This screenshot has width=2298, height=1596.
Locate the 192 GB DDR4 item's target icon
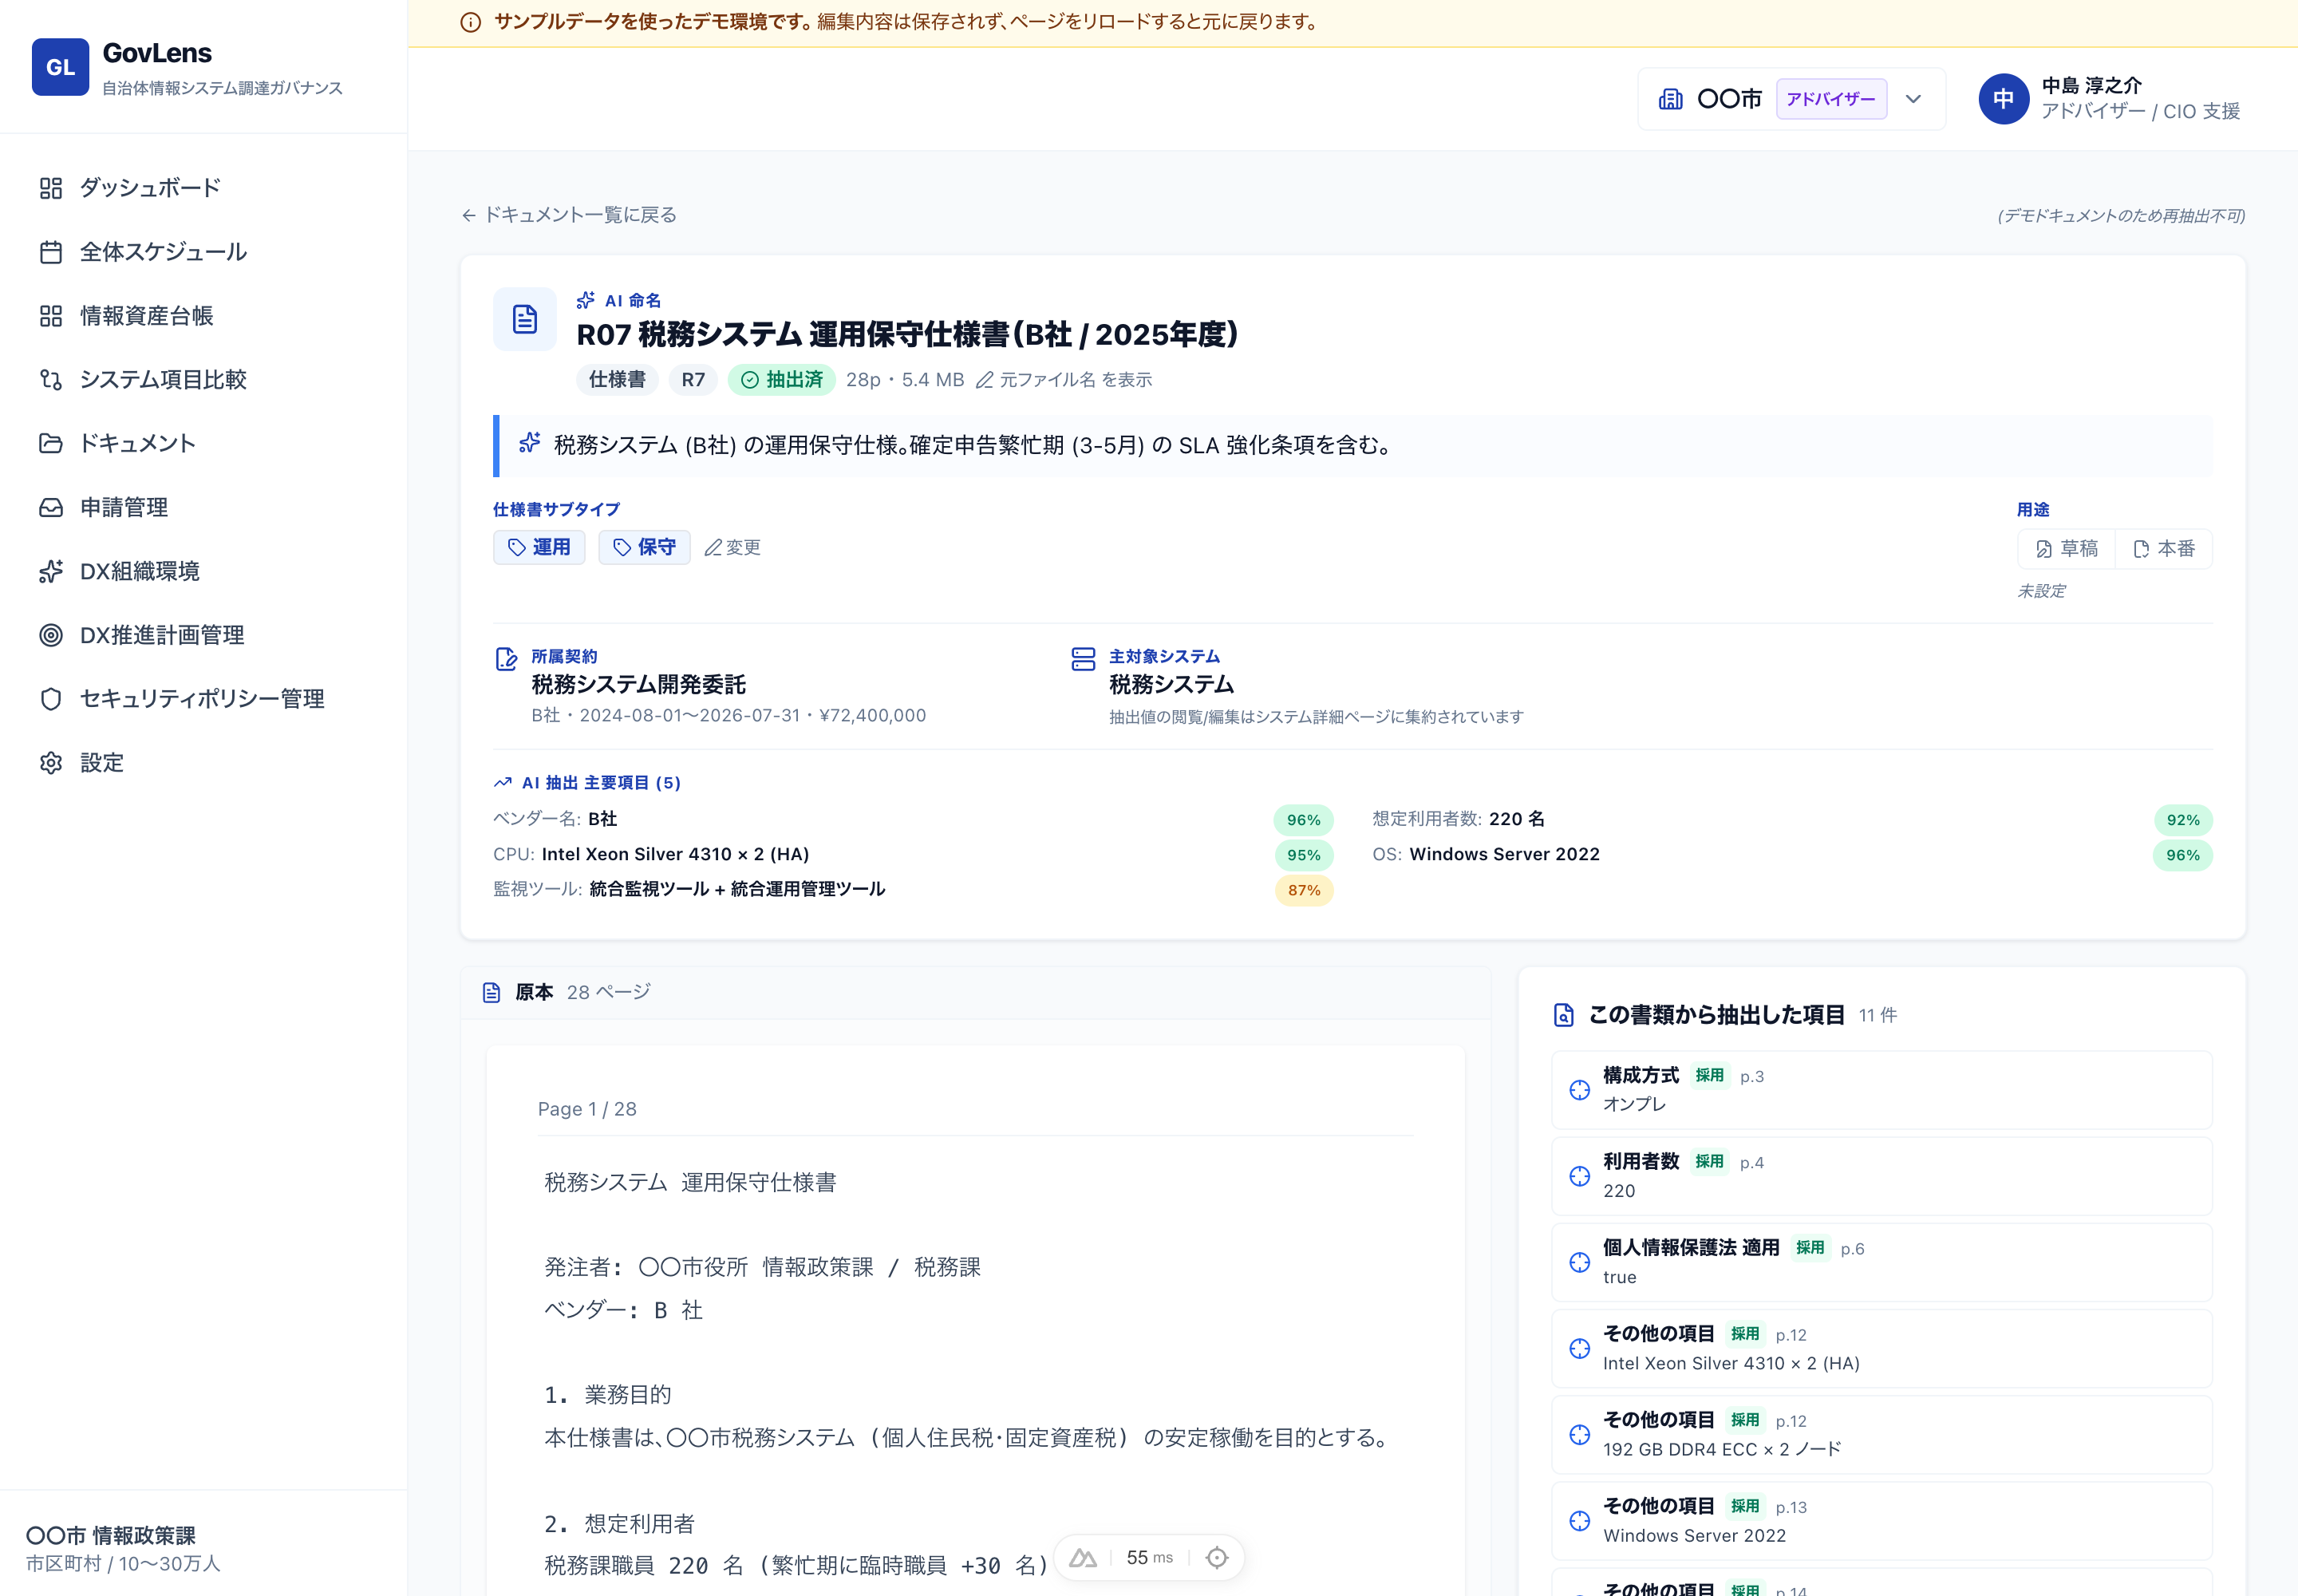tap(1580, 1434)
